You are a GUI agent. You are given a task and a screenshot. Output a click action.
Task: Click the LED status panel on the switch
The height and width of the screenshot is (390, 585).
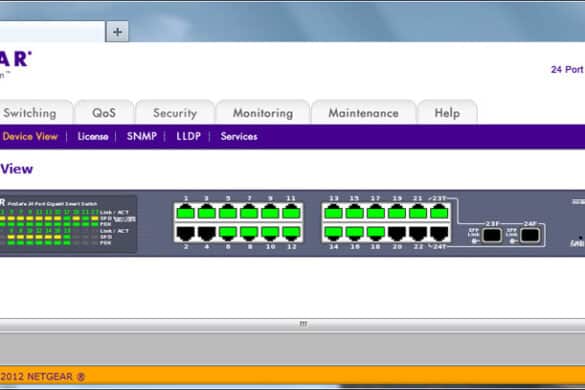pyautogui.click(x=68, y=224)
